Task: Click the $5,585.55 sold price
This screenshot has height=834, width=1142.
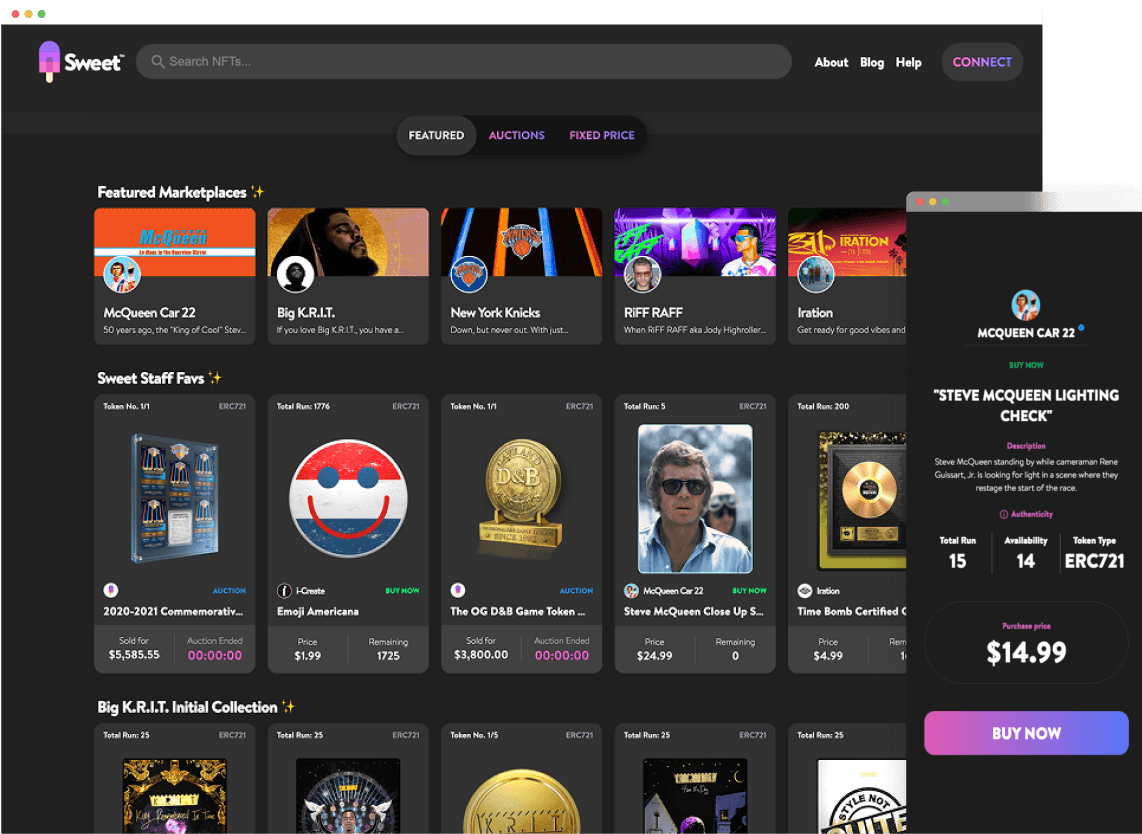Action: (134, 655)
